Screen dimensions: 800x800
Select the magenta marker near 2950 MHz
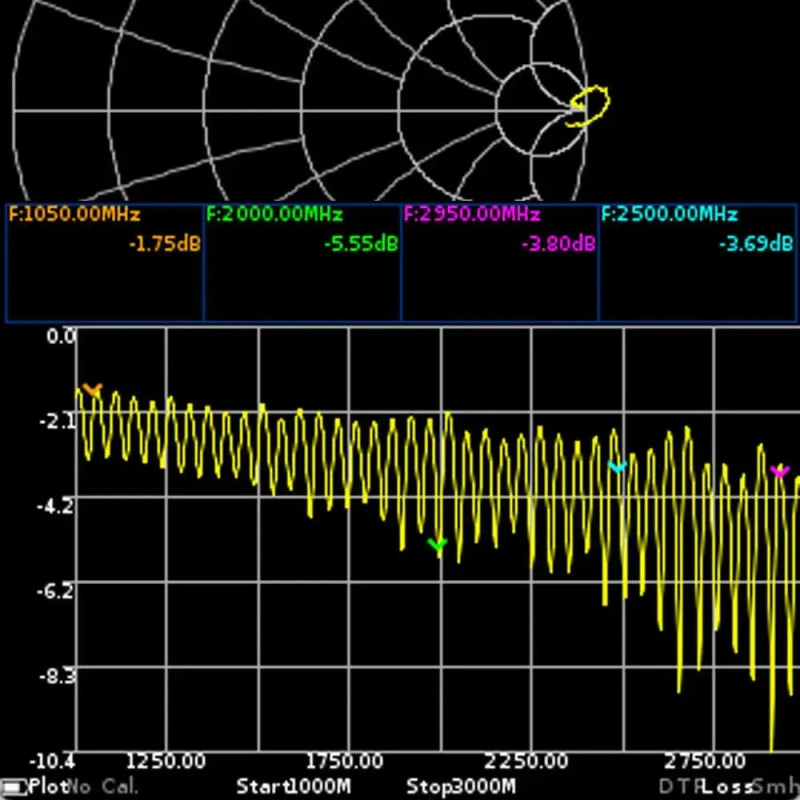coord(780,470)
